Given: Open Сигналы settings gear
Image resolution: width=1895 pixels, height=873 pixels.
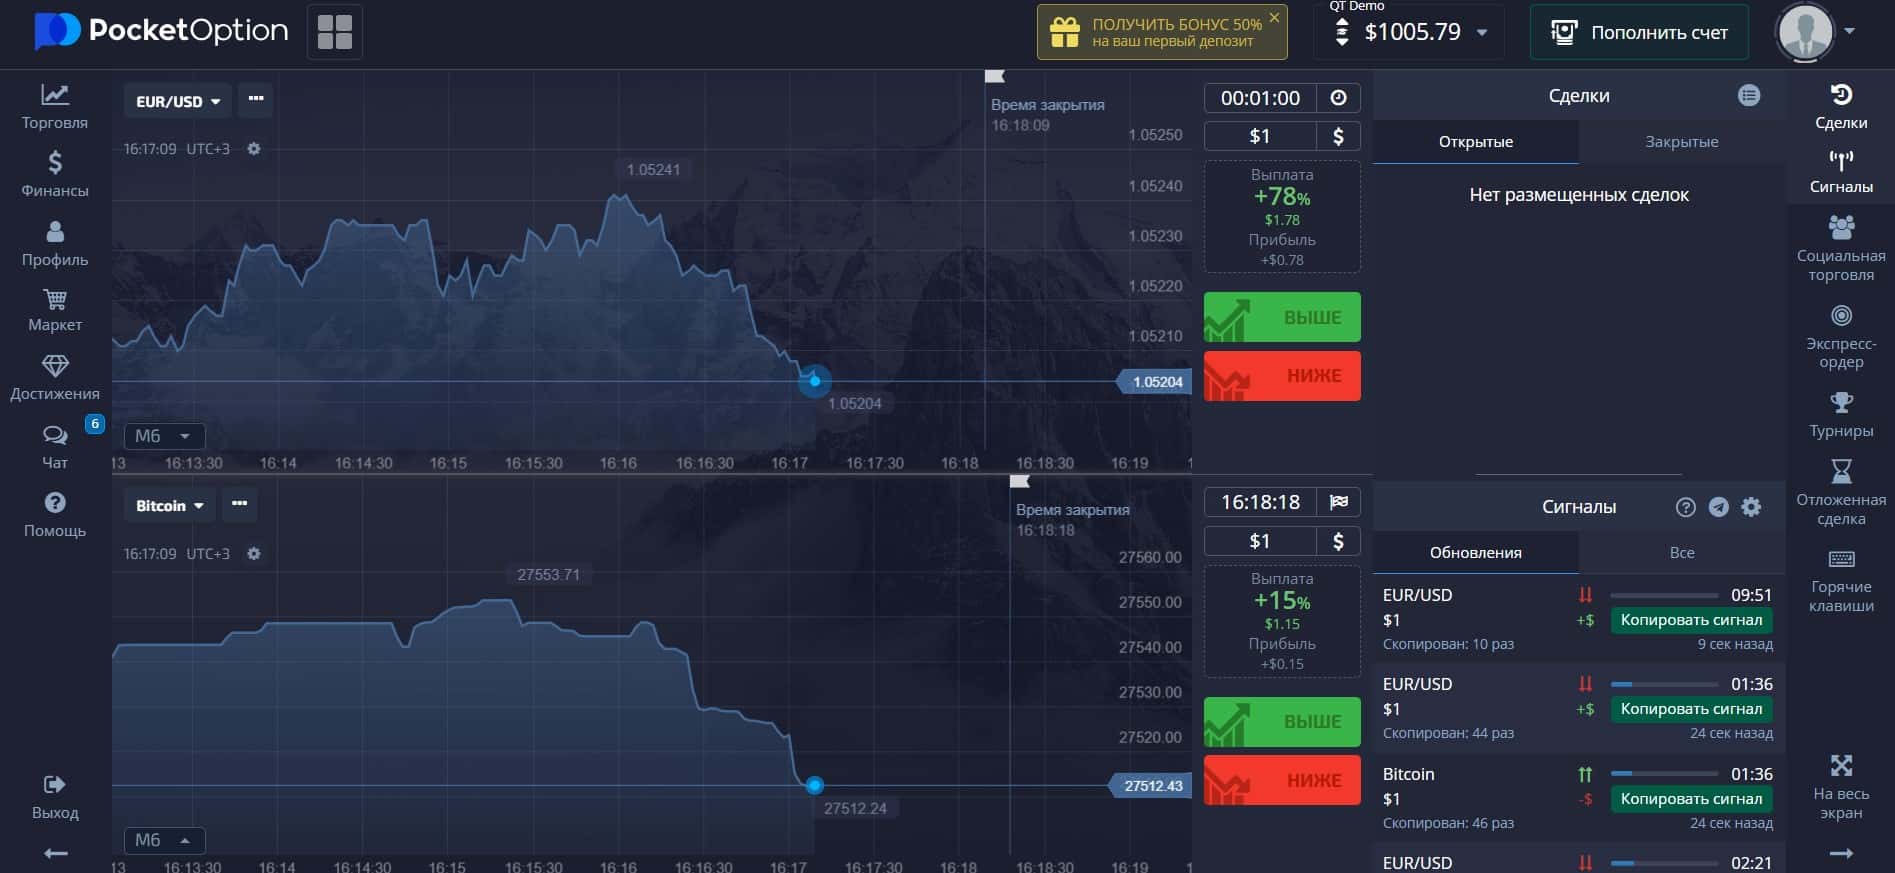Looking at the screenshot, I should pos(1751,507).
